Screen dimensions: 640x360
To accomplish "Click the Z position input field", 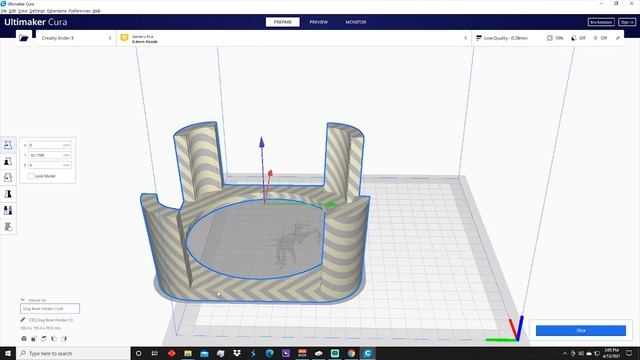I will (50, 165).
